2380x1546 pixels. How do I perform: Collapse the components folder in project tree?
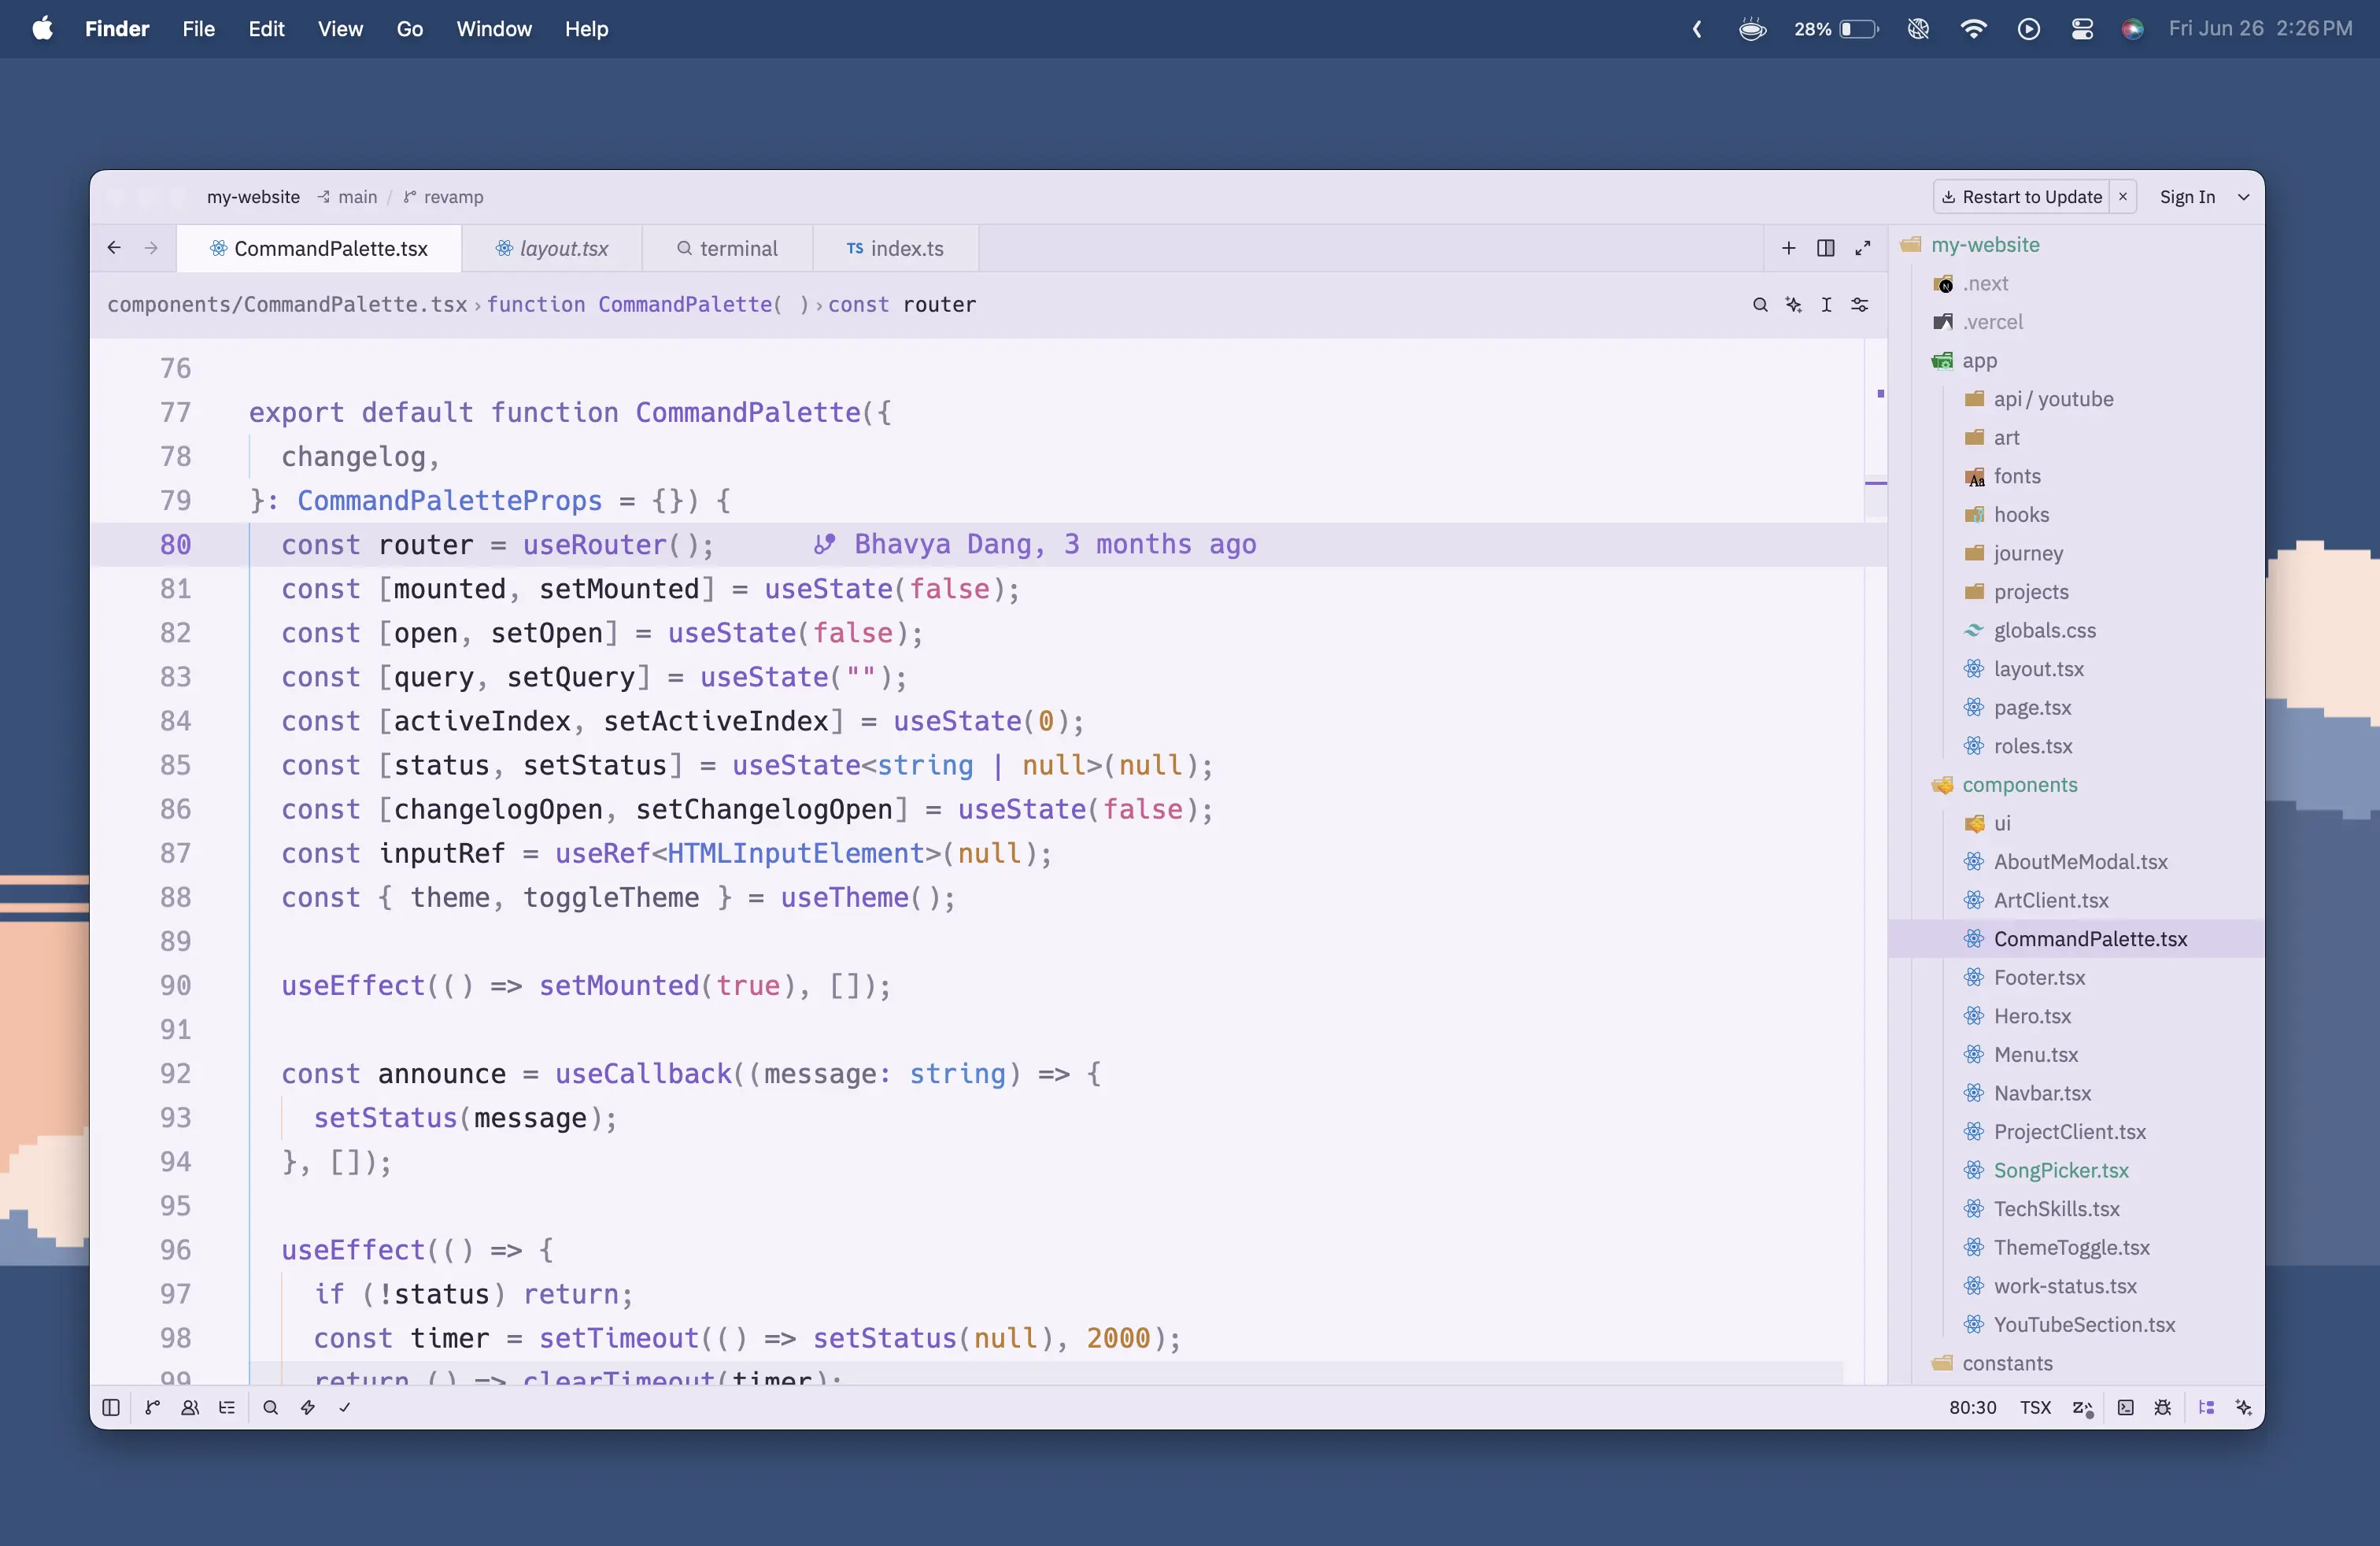coord(2019,785)
